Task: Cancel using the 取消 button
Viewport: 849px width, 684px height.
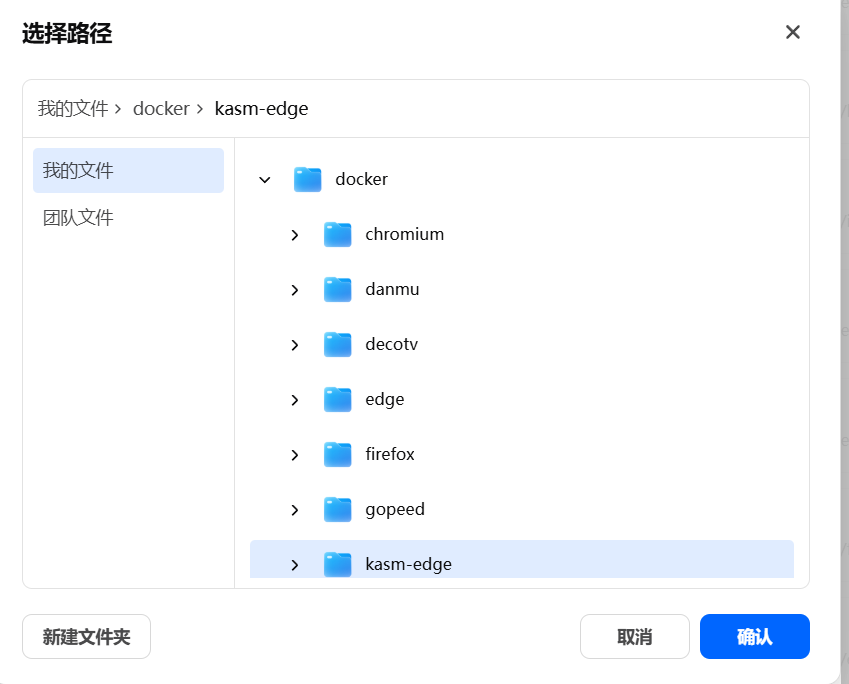Action: coord(635,637)
